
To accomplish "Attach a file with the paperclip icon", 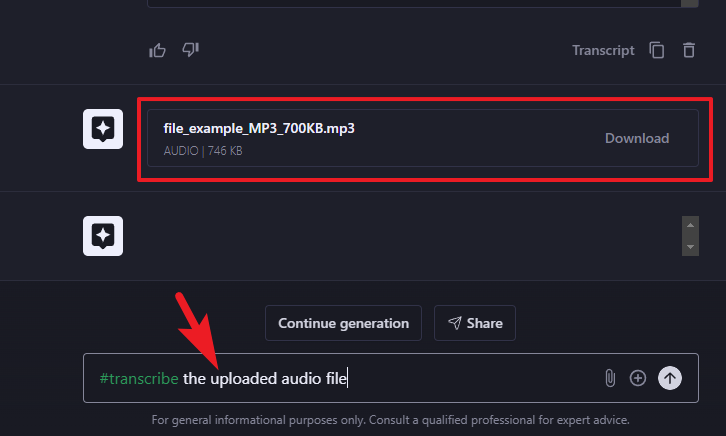I will click(x=610, y=378).
